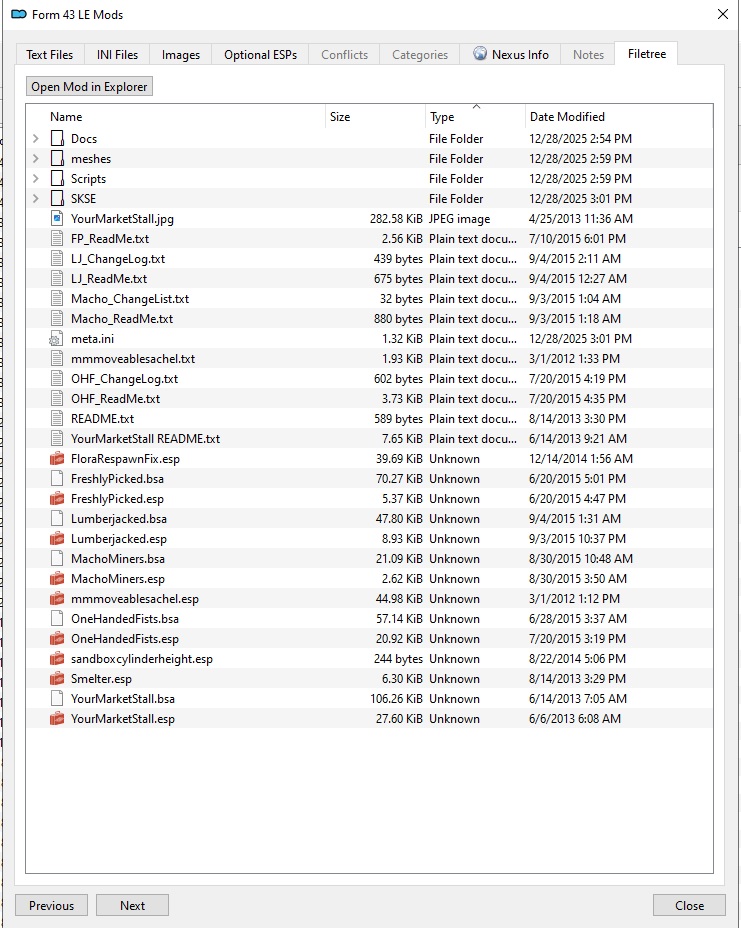The image size is (741, 928).
Task: Click the FreshlyPicked.esp plugin icon
Action: pos(57,499)
